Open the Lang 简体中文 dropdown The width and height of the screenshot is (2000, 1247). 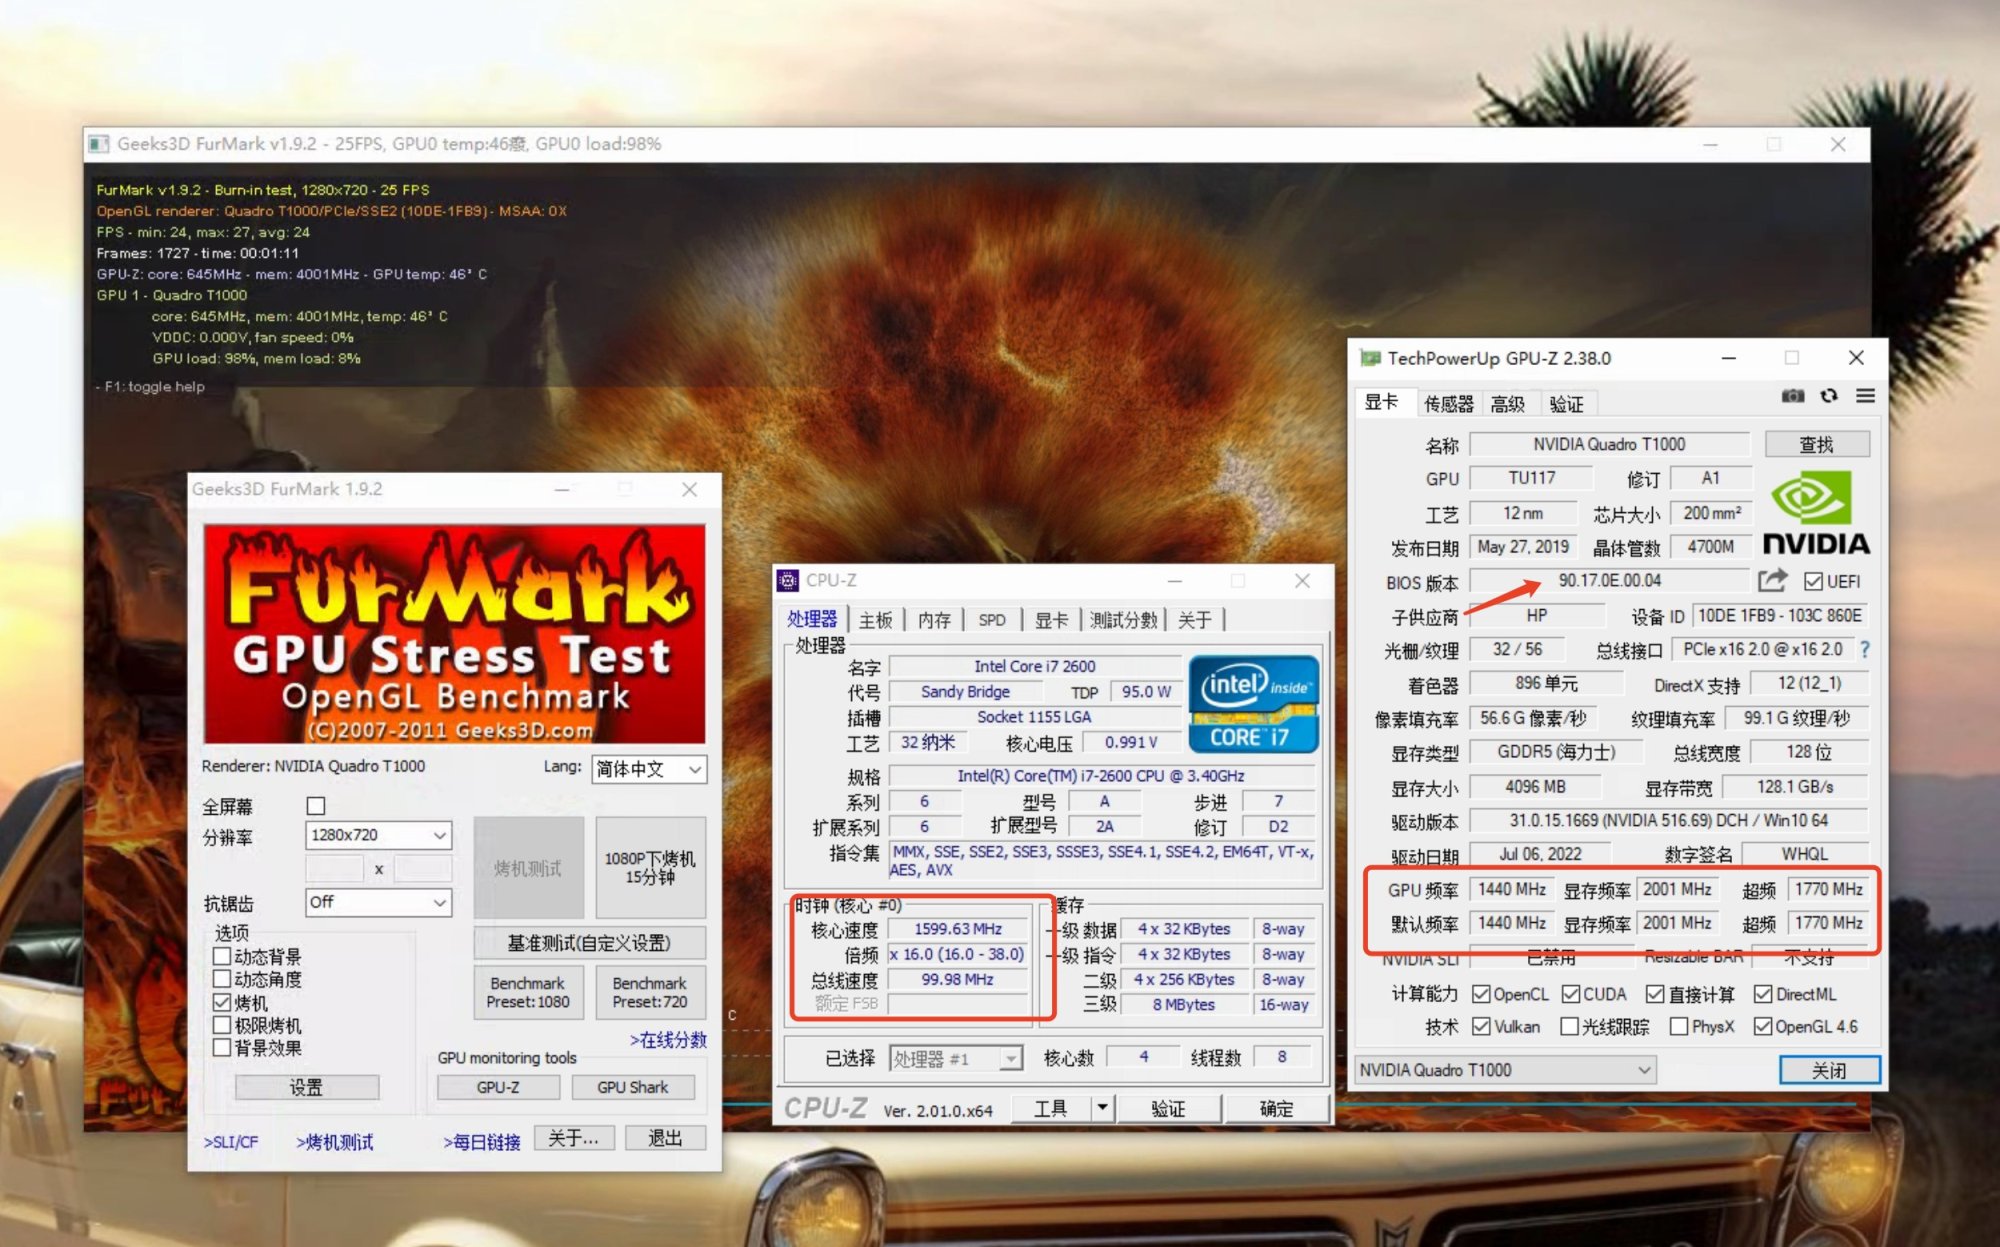[x=649, y=769]
